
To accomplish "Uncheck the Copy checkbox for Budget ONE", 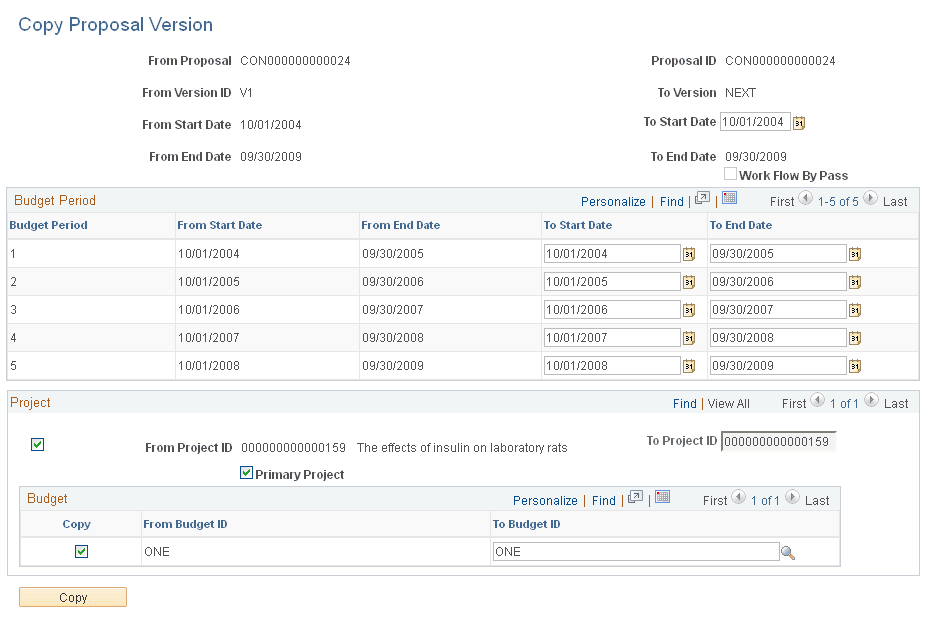I will click(x=80, y=551).
